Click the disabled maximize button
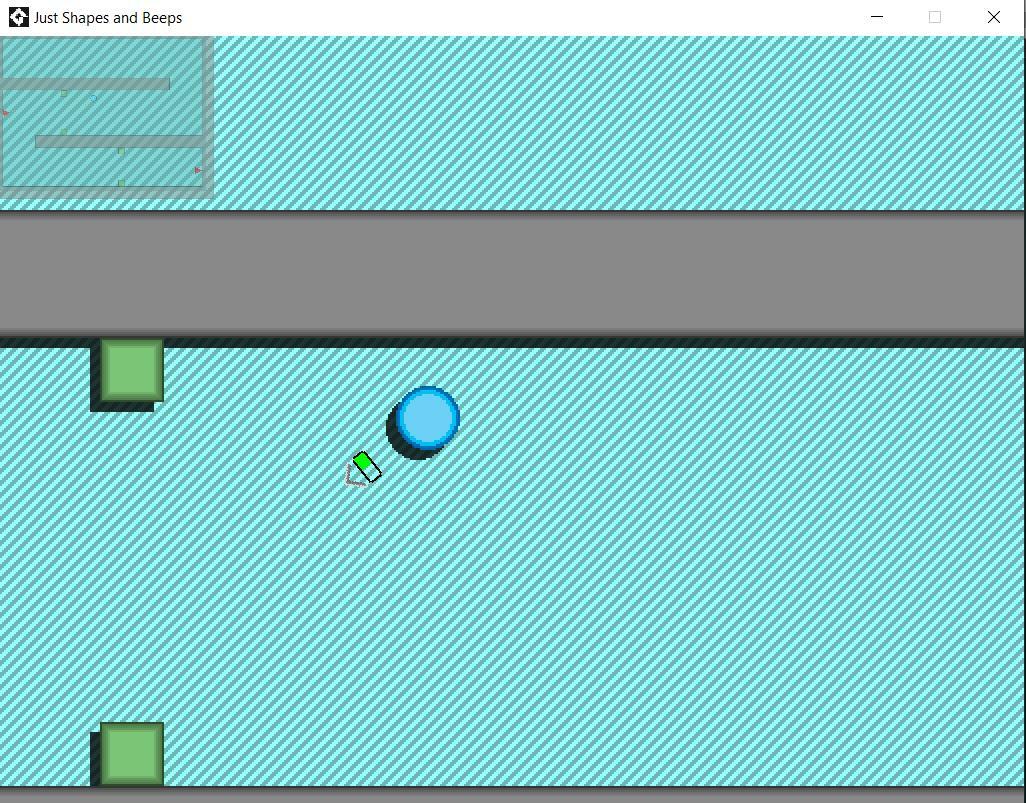Screen dimensions: 1026x803 tap(935, 17)
